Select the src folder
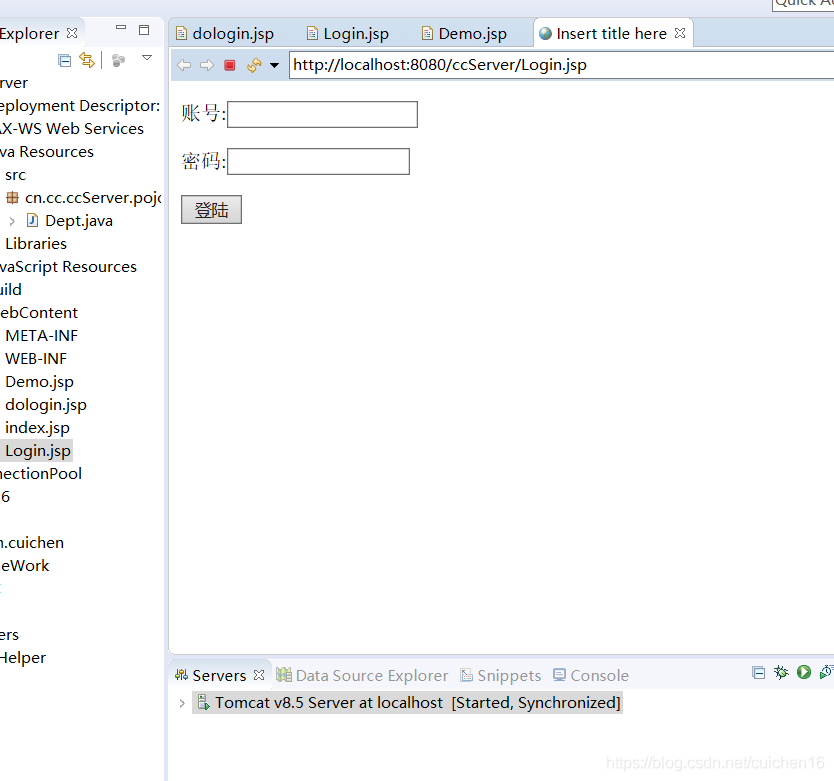834x781 pixels. [x=15, y=175]
